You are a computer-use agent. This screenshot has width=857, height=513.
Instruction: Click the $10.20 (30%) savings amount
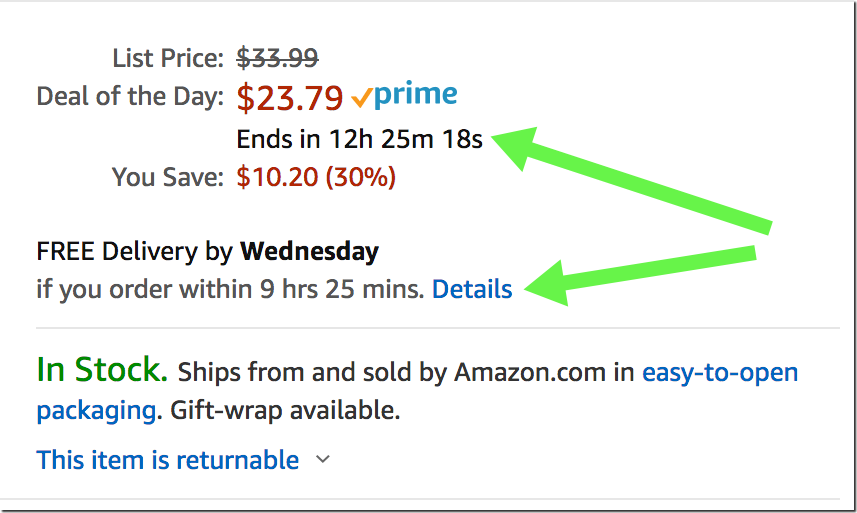click(316, 177)
